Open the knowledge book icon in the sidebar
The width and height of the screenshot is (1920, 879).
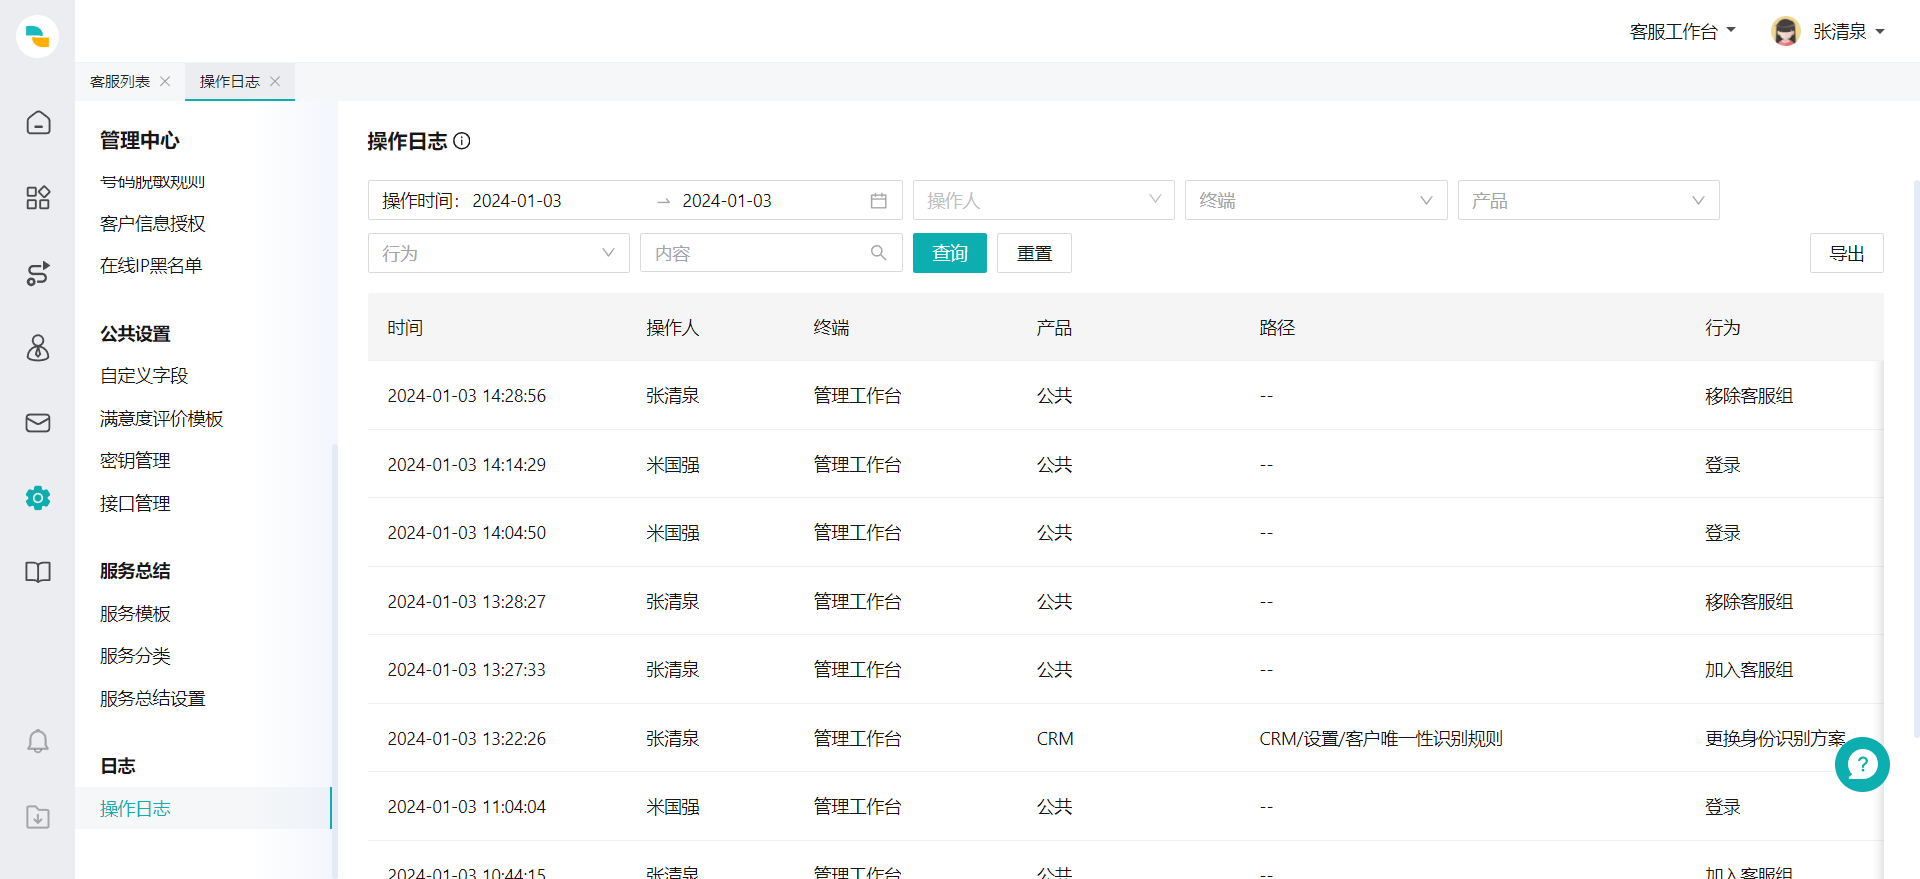tap(38, 572)
